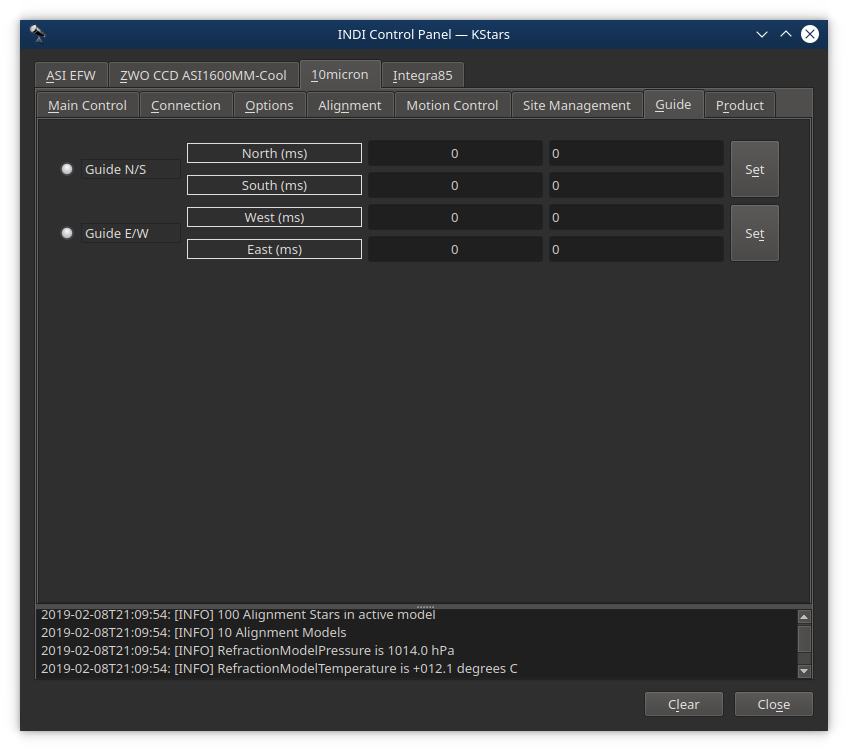Click the East (ms) label

274,249
